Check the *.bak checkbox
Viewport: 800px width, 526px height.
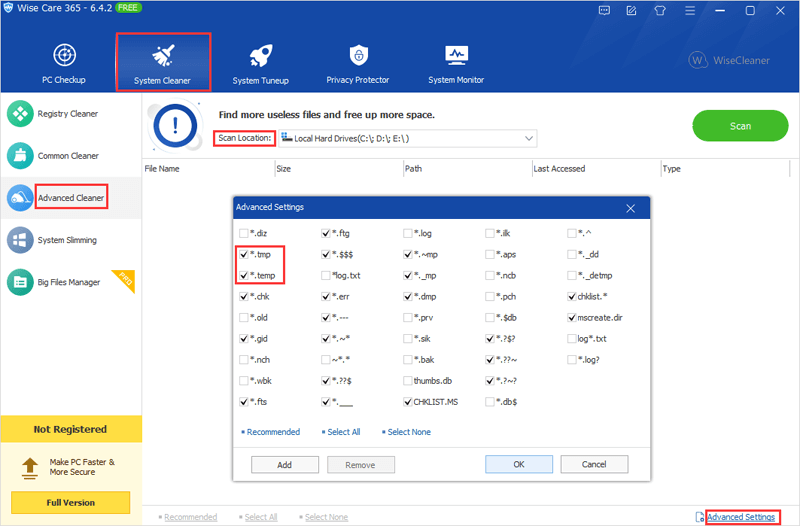407,360
